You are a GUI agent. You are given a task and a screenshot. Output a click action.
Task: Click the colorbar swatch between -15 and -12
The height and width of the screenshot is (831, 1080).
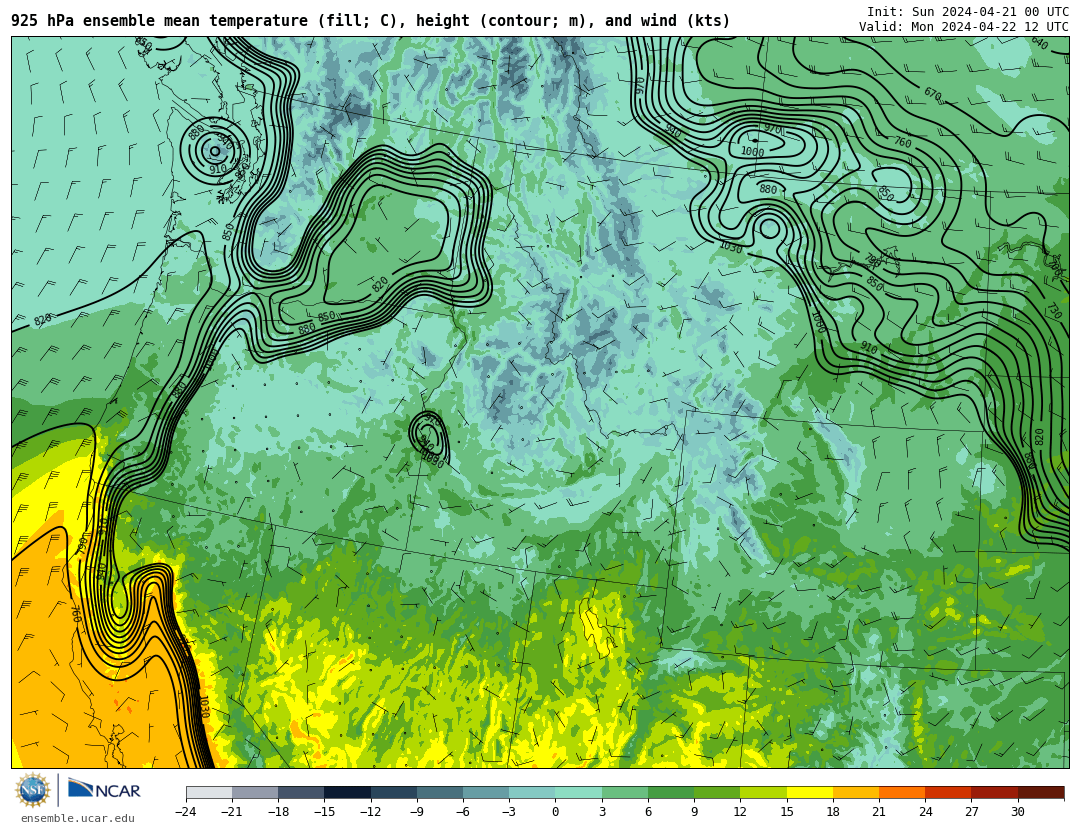pos(348,792)
